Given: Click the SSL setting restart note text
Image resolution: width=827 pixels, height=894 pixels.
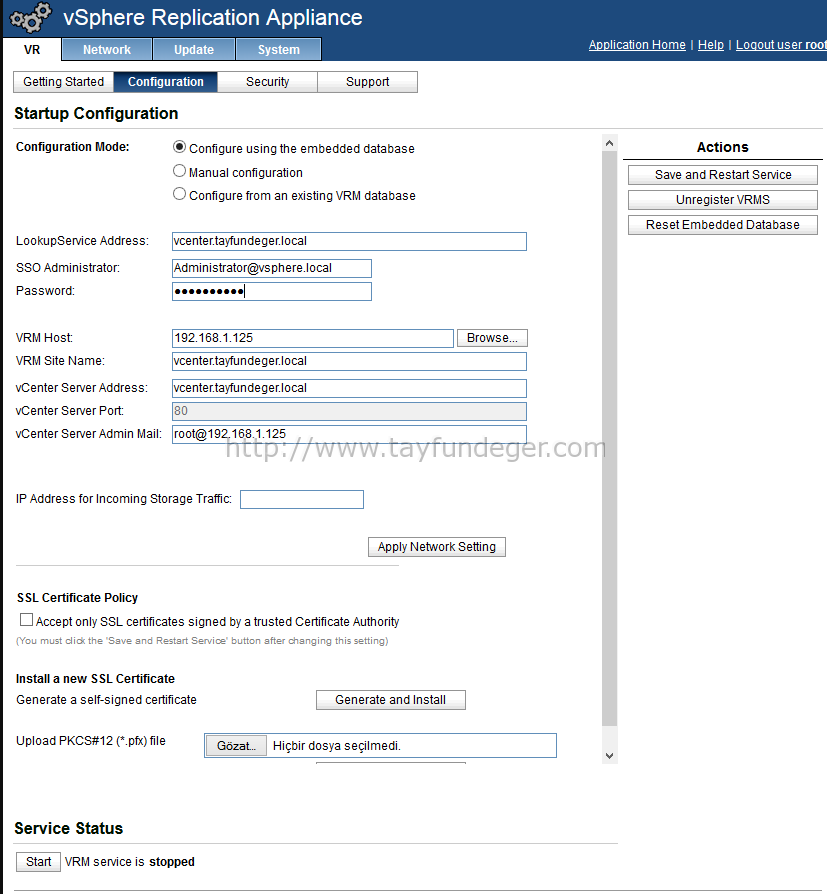Looking at the screenshot, I should 202,641.
